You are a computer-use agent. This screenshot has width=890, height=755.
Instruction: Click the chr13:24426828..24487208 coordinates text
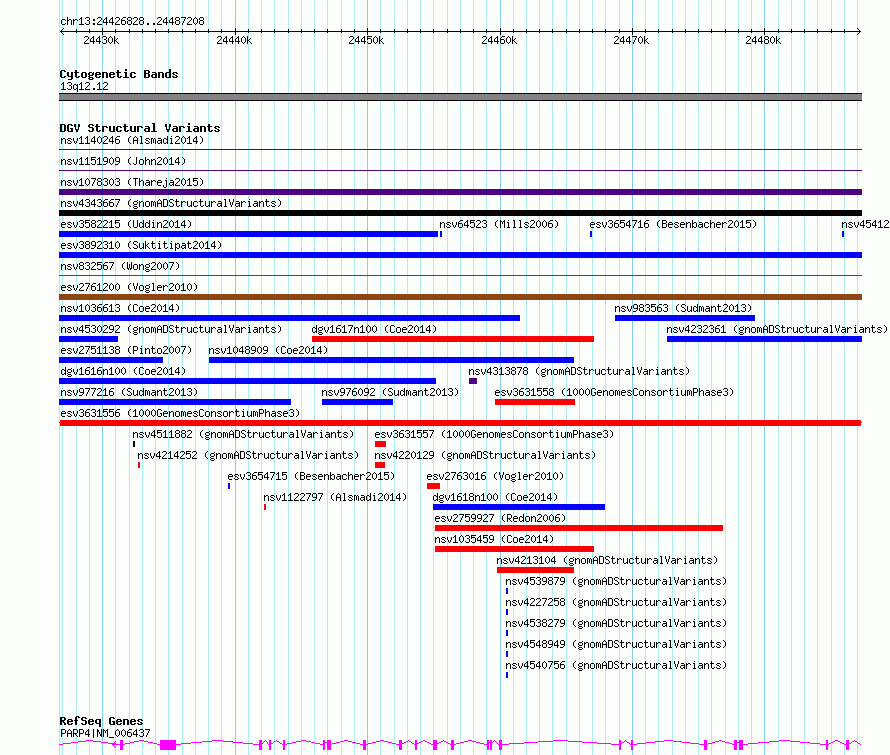tap(132, 21)
